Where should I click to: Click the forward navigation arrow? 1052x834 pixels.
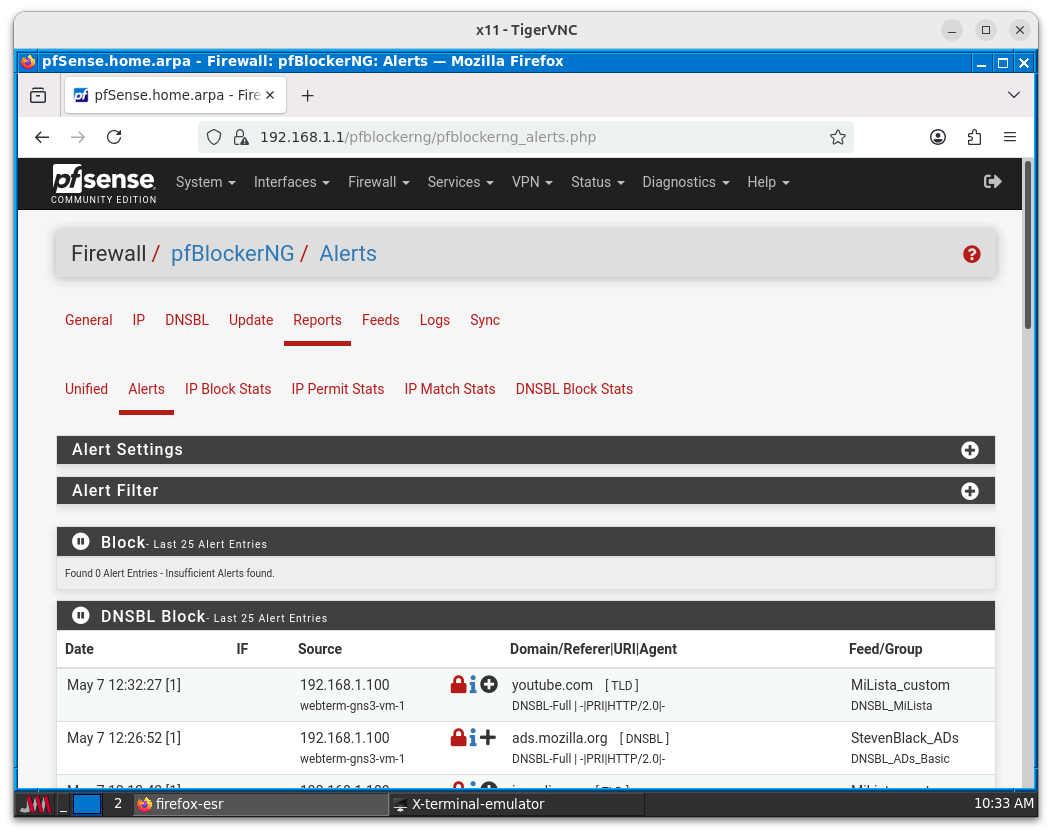pyautogui.click(x=78, y=137)
